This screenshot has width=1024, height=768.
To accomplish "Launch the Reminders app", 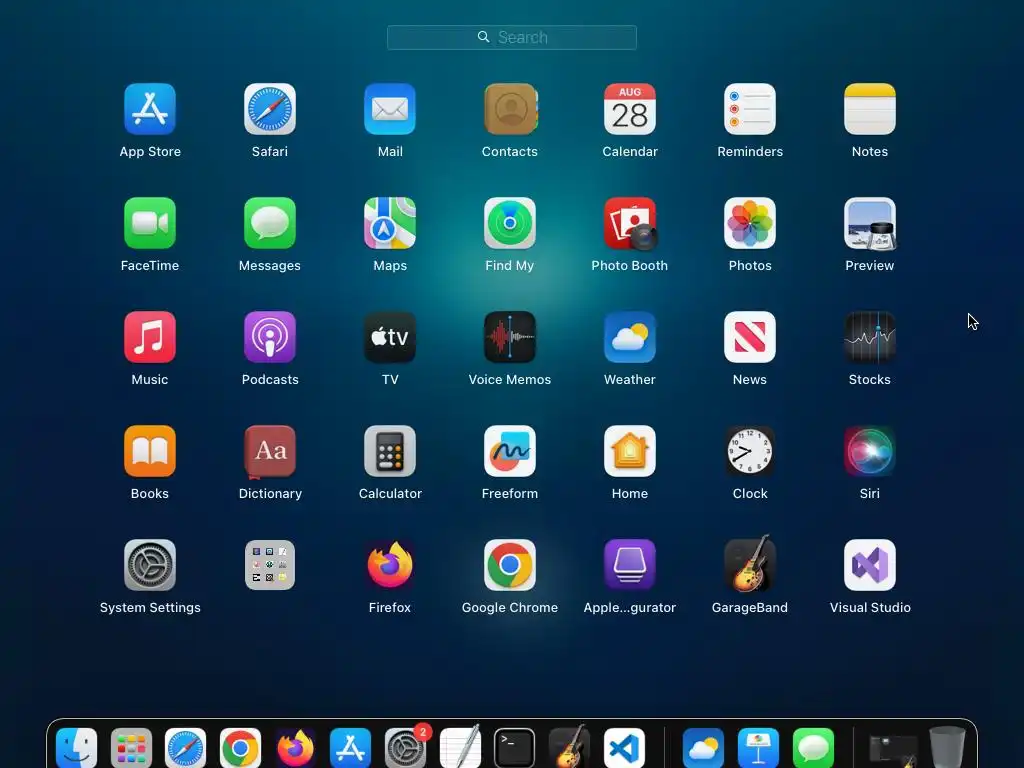I will (x=750, y=109).
